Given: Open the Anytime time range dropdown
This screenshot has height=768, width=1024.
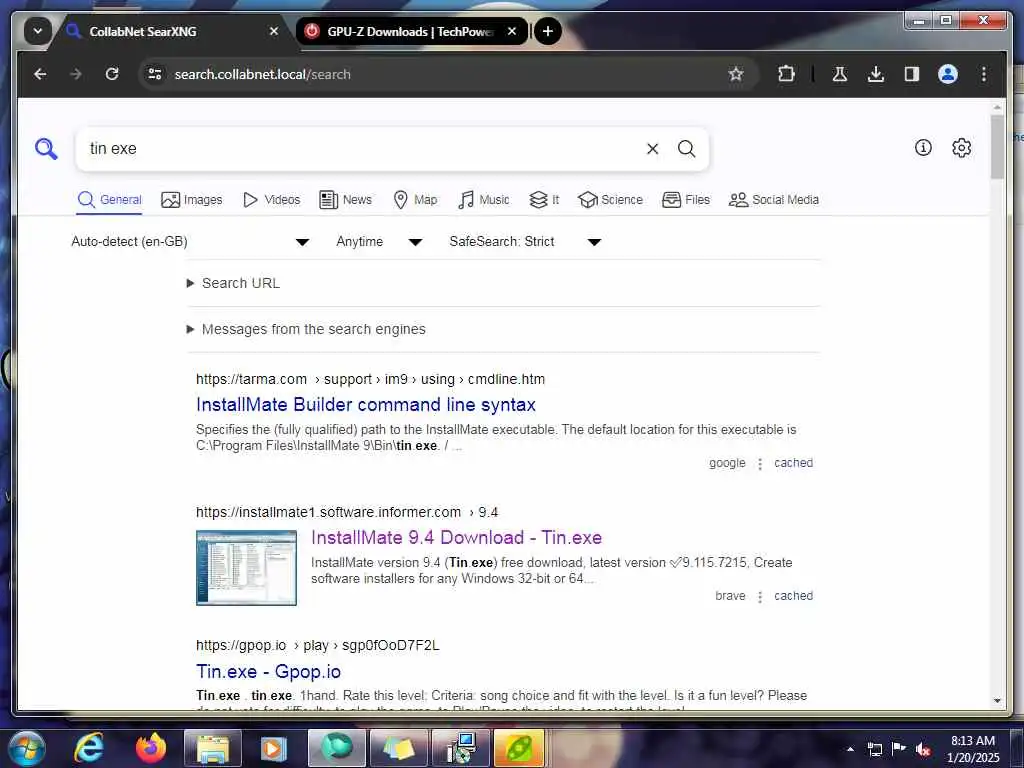Looking at the screenshot, I should click(x=379, y=242).
